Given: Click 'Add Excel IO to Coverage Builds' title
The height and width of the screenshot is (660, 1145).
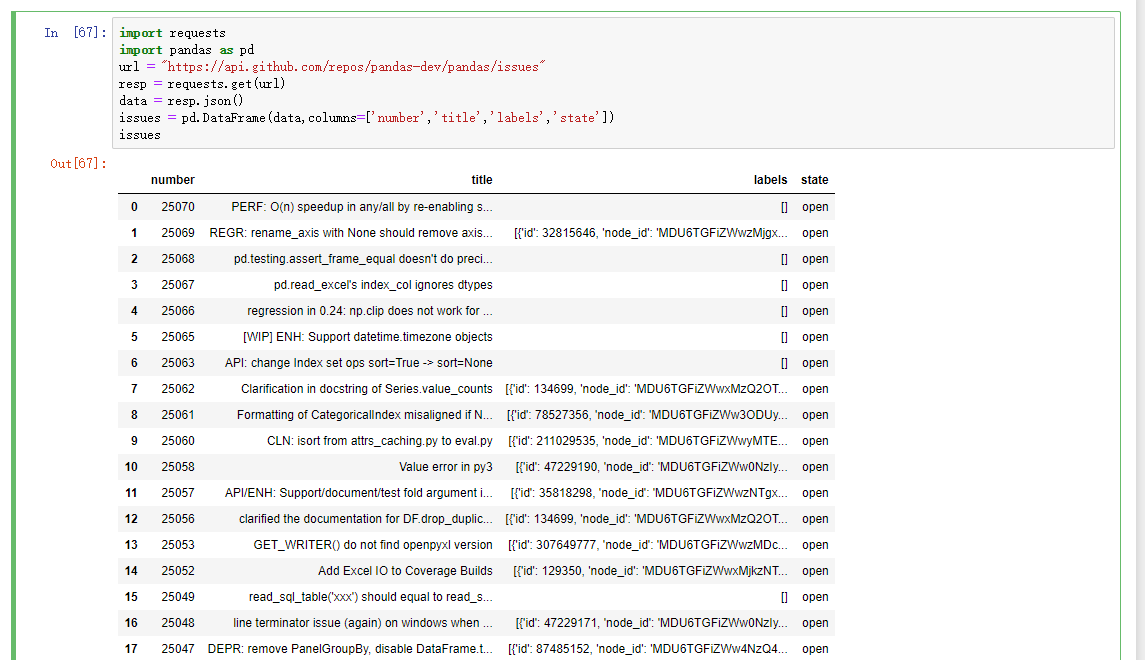Looking at the screenshot, I should [x=405, y=571].
